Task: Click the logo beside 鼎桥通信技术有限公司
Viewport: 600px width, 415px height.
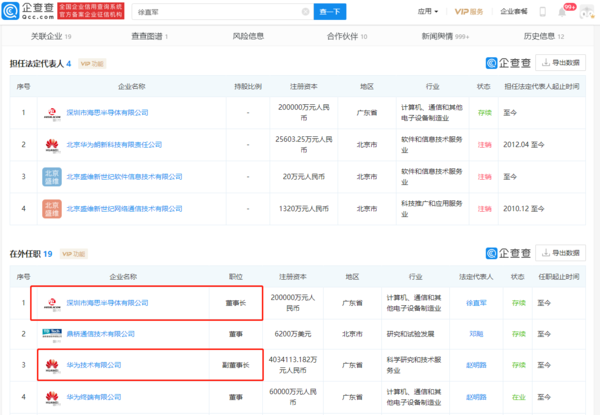Action: coord(52,334)
